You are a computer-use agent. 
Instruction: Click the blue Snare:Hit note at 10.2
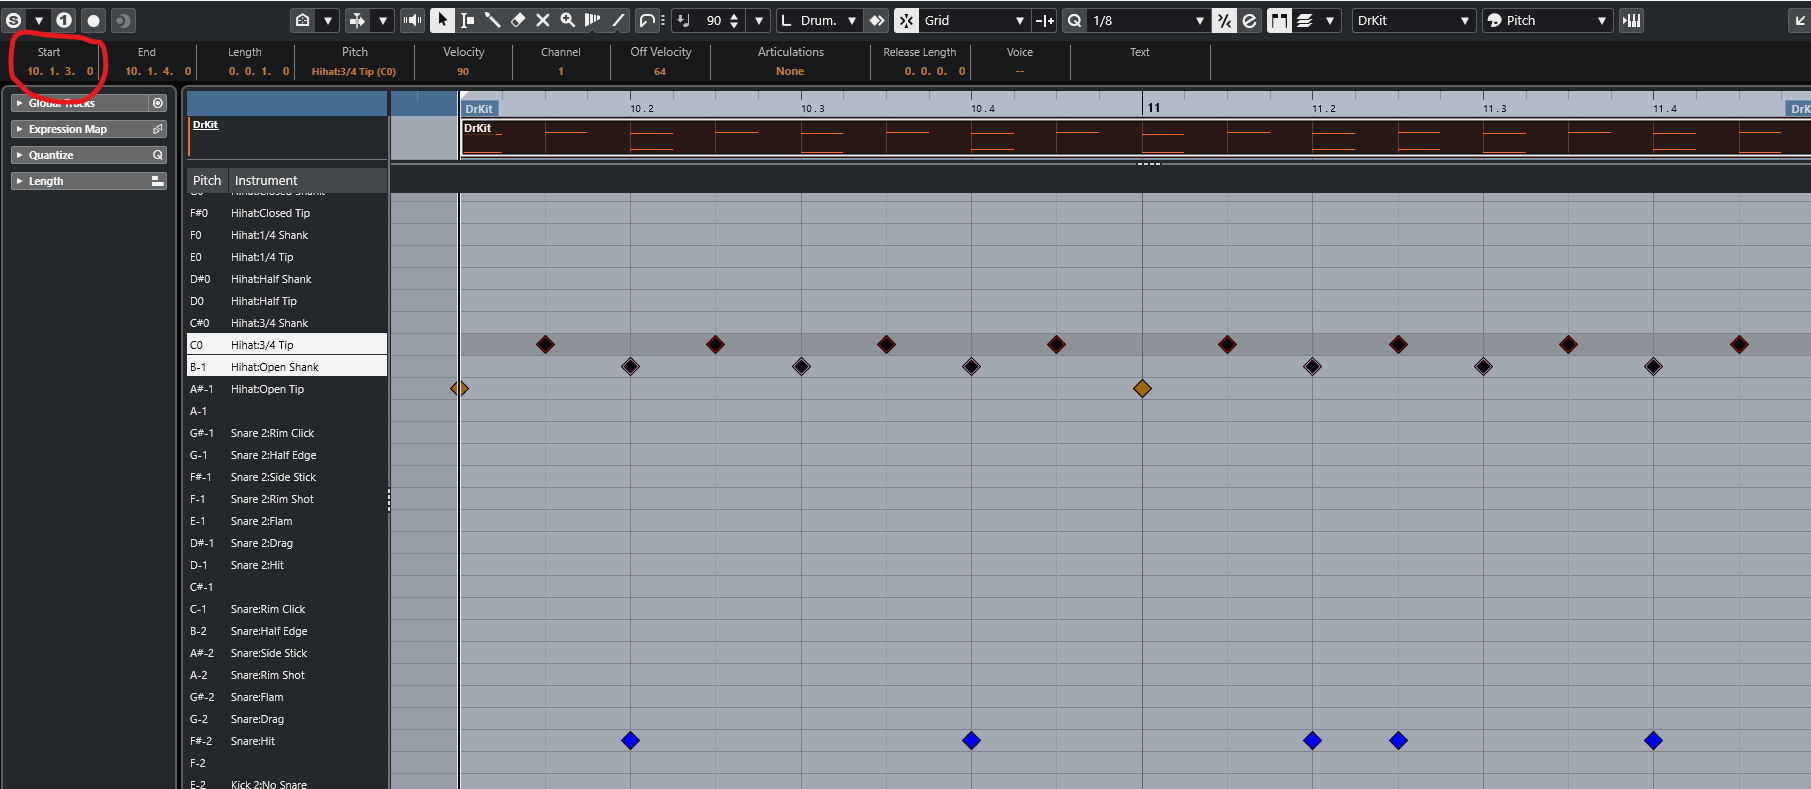point(630,740)
